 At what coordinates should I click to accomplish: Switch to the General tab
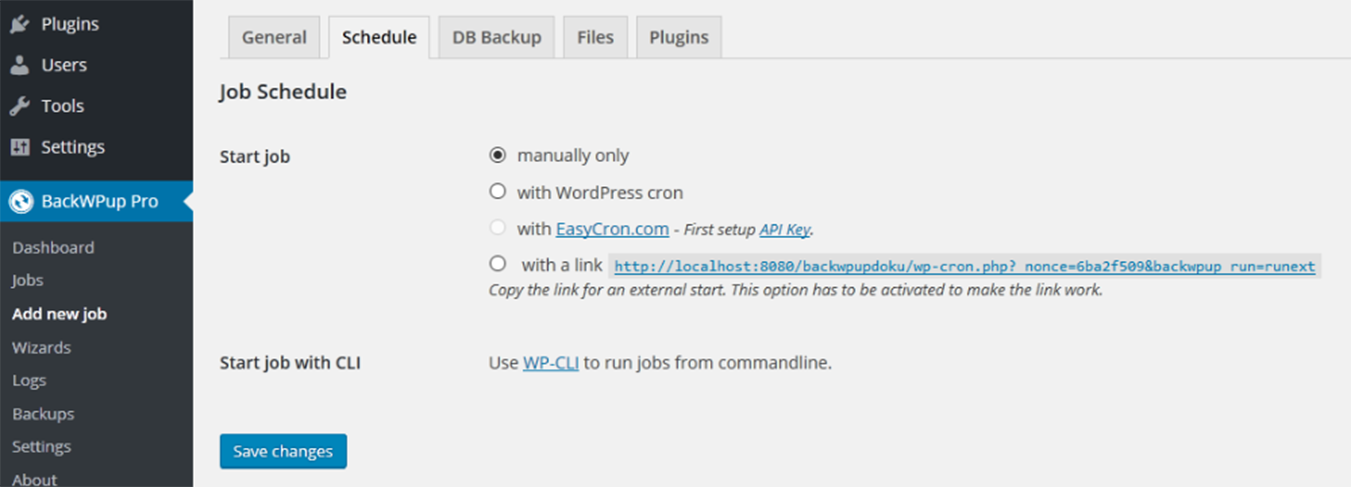click(274, 37)
